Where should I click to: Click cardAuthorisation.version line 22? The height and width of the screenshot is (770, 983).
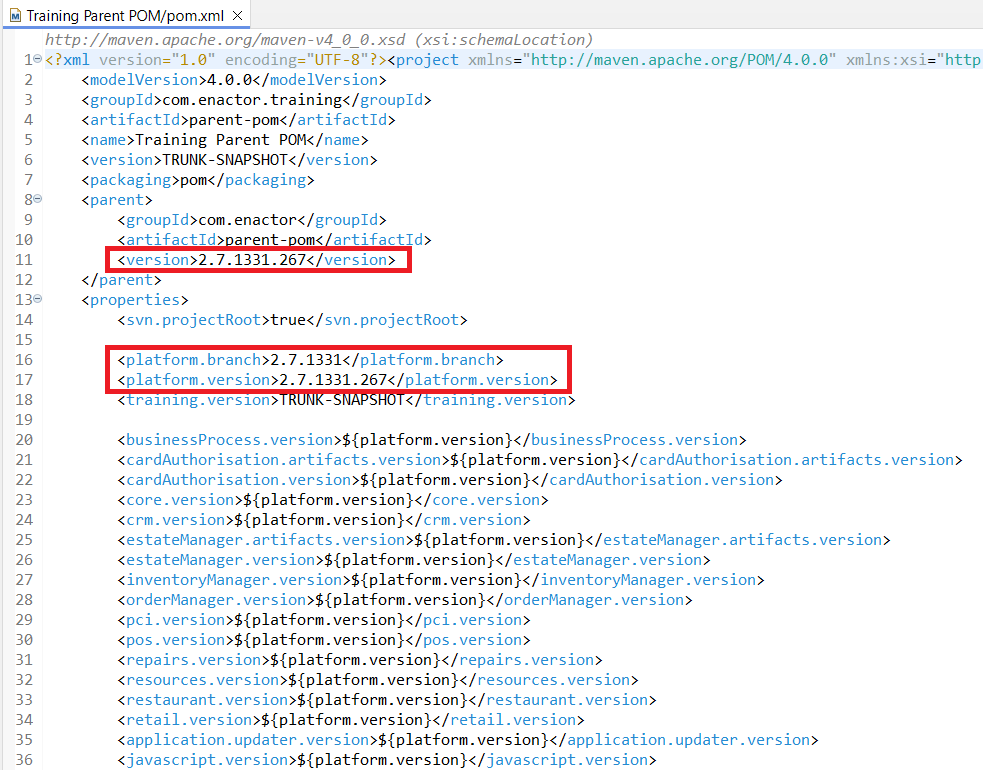click(x=449, y=480)
